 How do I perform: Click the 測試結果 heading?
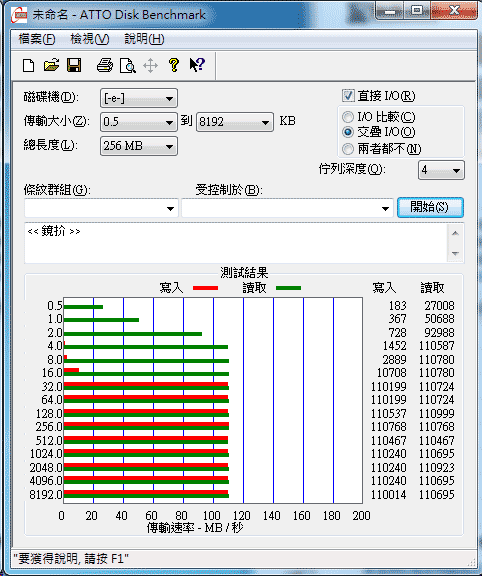coord(244,273)
